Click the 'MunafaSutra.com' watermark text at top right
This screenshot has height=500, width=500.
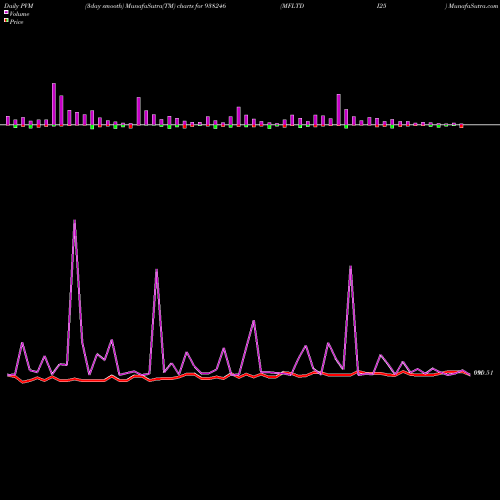pos(473,6)
